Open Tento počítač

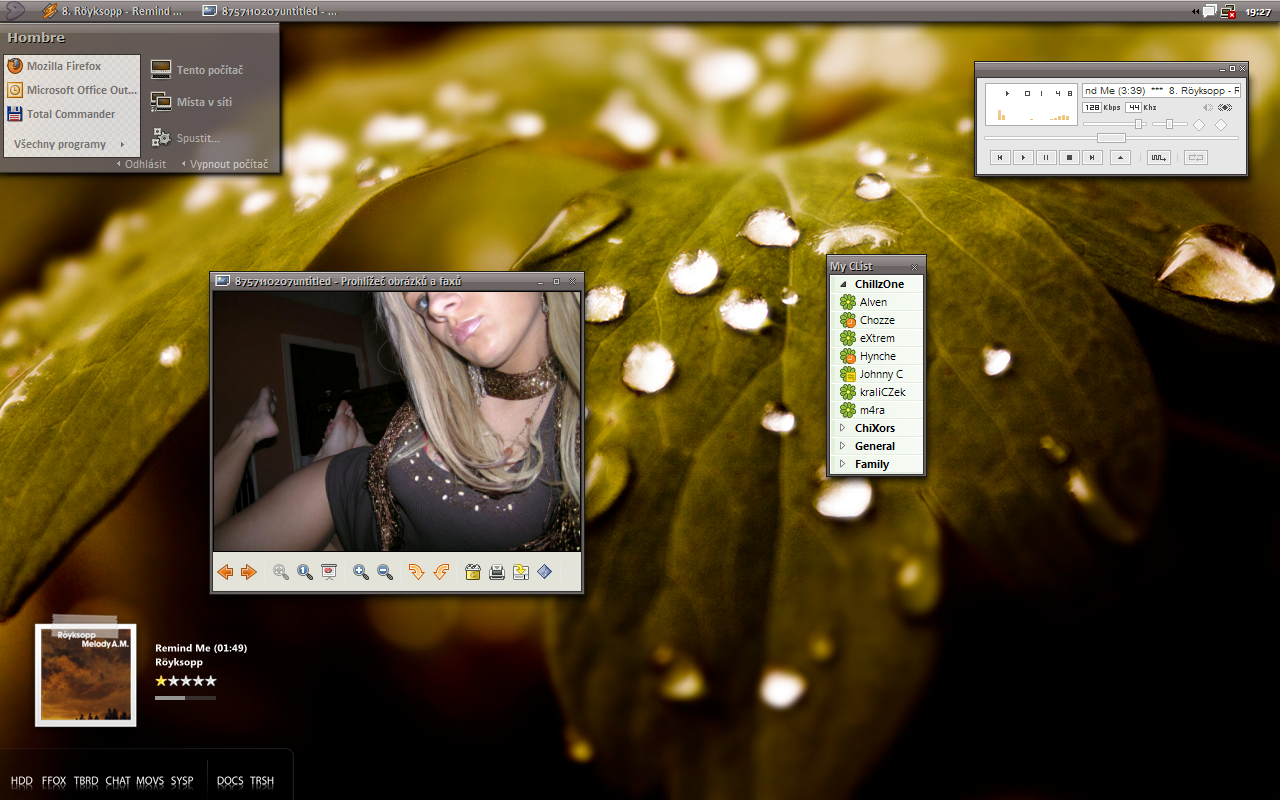coord(197,70)
